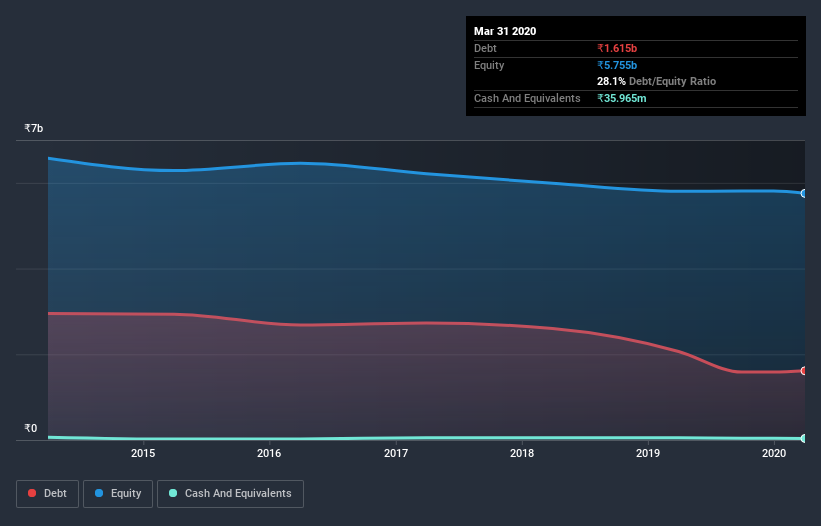821x526 pixels.
Task: Click the 2018 x-axis label
Action: coord(522,453)
